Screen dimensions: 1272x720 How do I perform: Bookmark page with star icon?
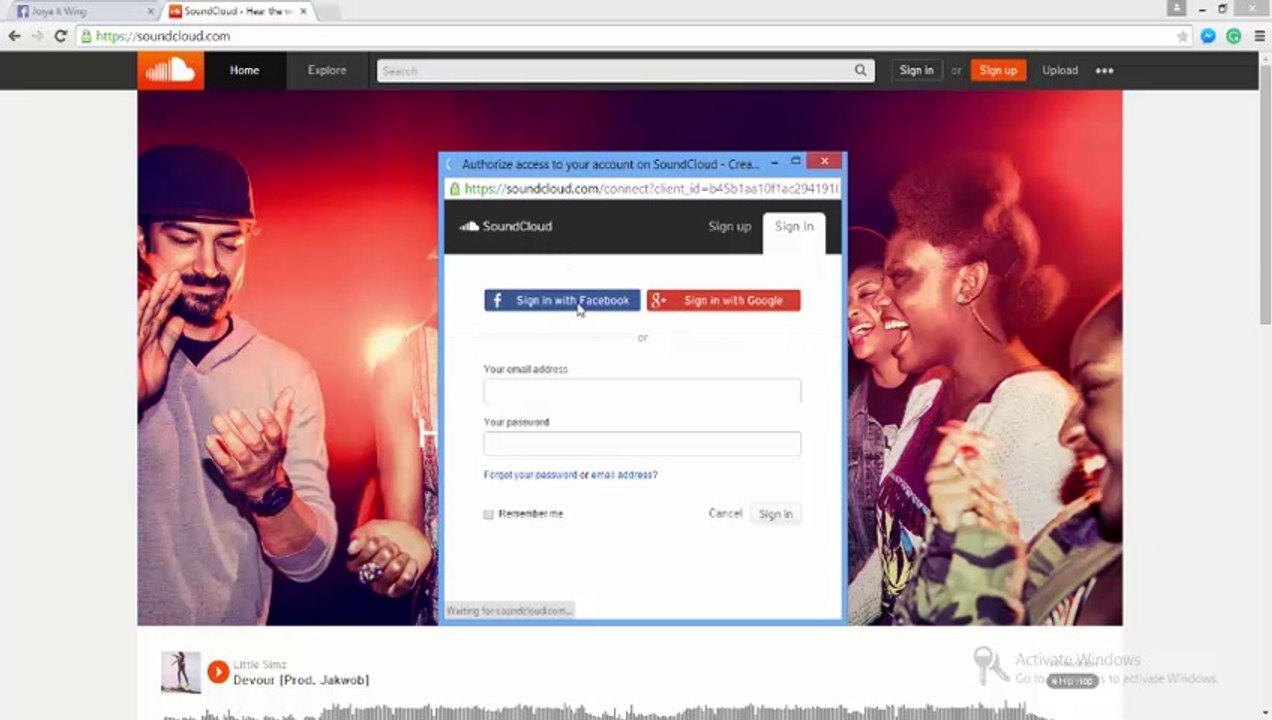click(1182, 36)
